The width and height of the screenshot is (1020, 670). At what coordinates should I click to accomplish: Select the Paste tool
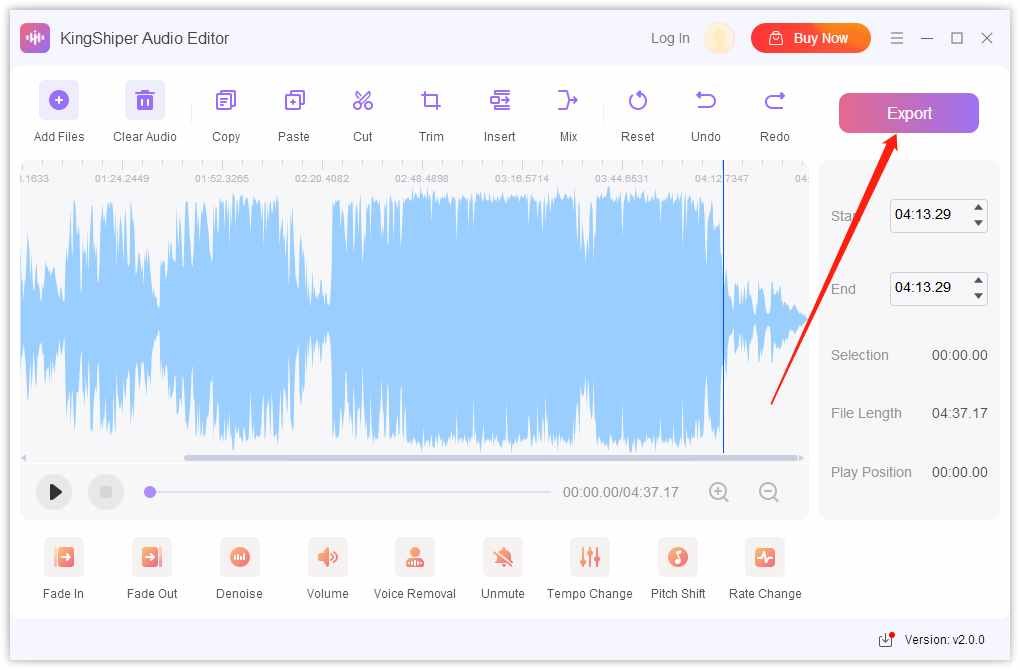click(294, 101)
